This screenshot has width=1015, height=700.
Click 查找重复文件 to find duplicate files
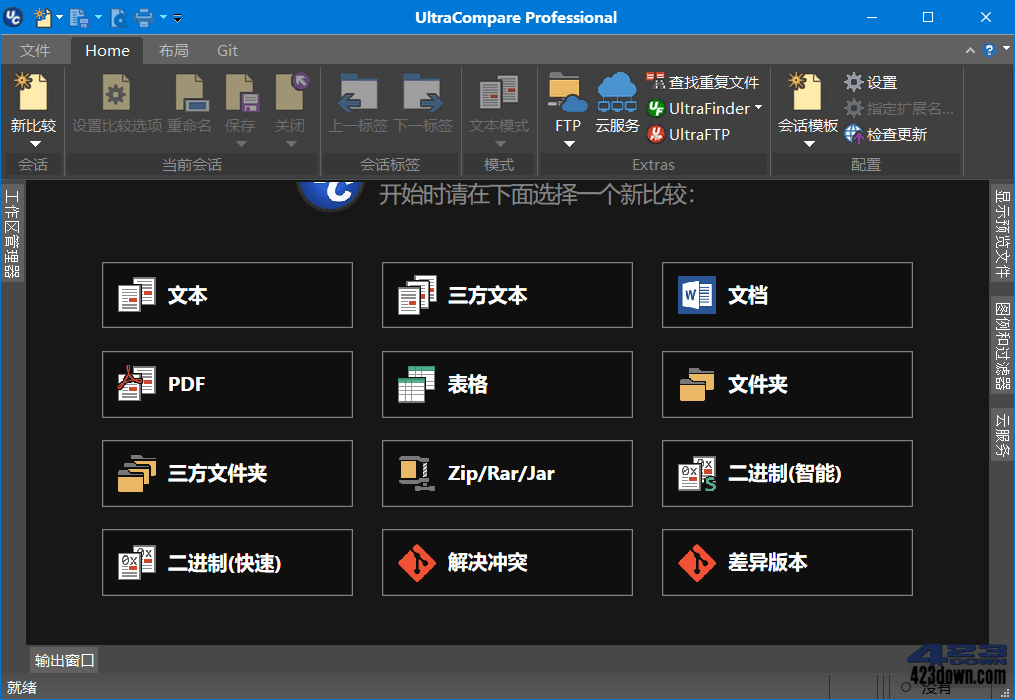700,82
